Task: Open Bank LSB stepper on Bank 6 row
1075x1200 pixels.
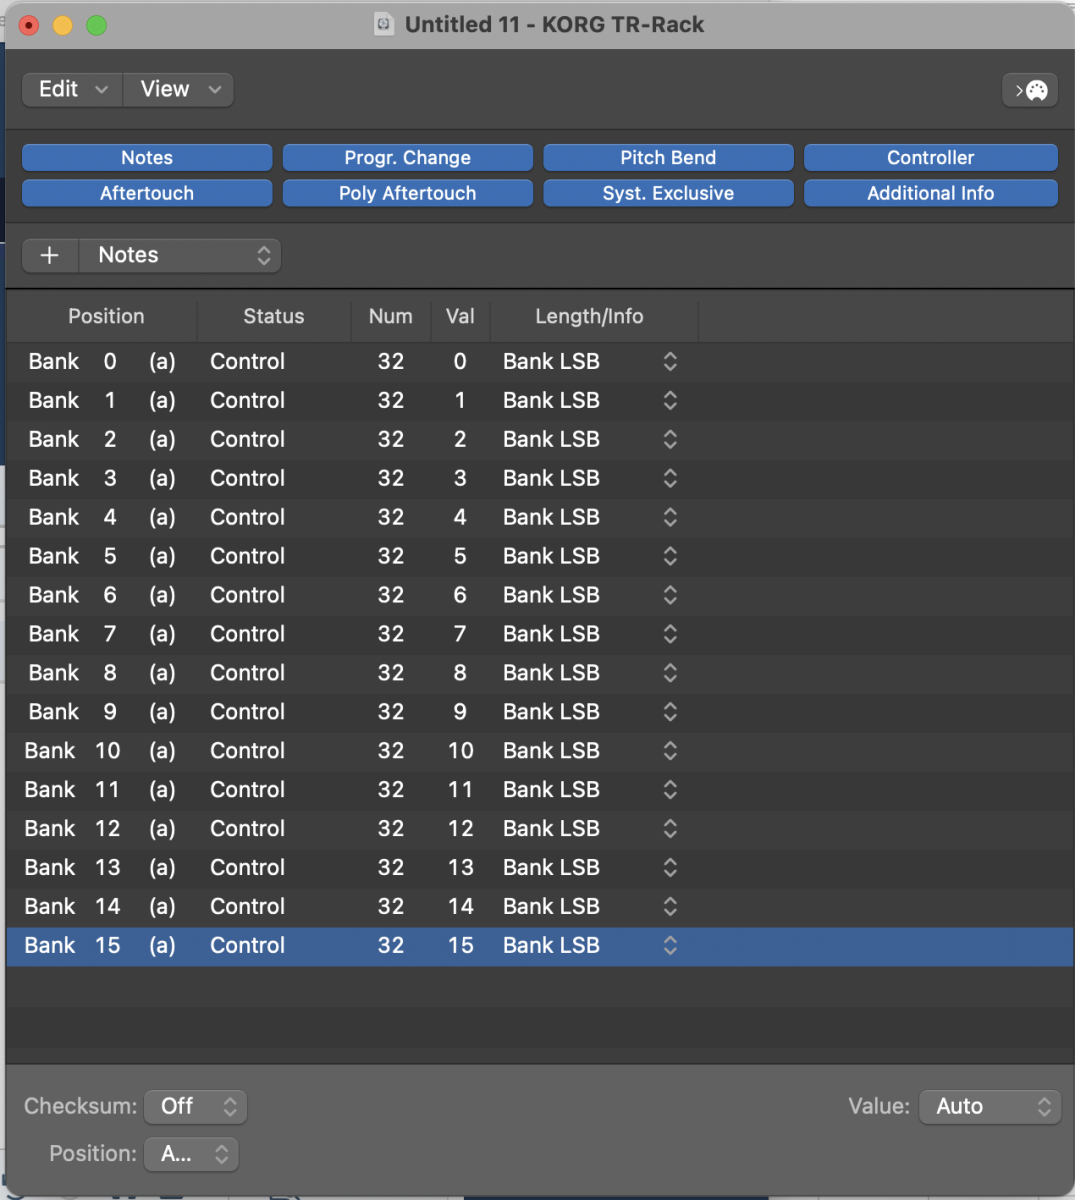Action: [670, 596]
